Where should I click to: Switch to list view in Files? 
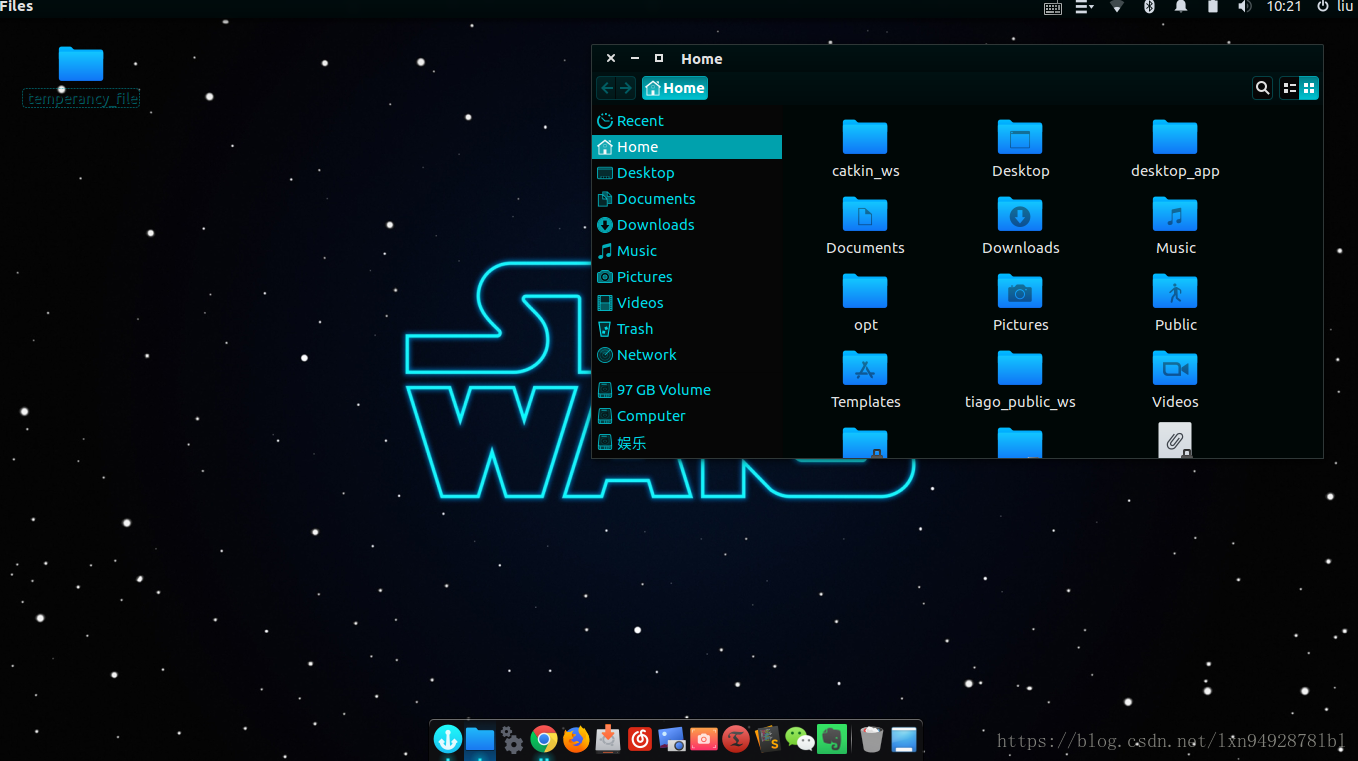pyautogui.click(x=1290, y=88)
